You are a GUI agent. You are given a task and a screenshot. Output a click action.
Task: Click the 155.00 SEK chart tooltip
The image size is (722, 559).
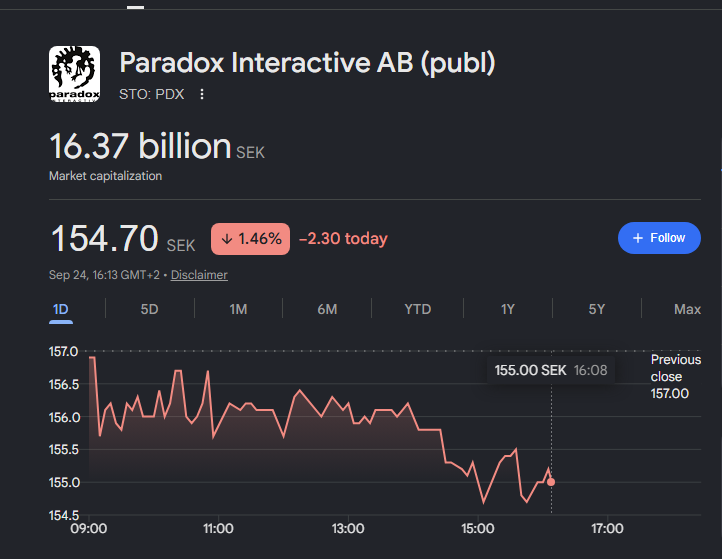551,370
